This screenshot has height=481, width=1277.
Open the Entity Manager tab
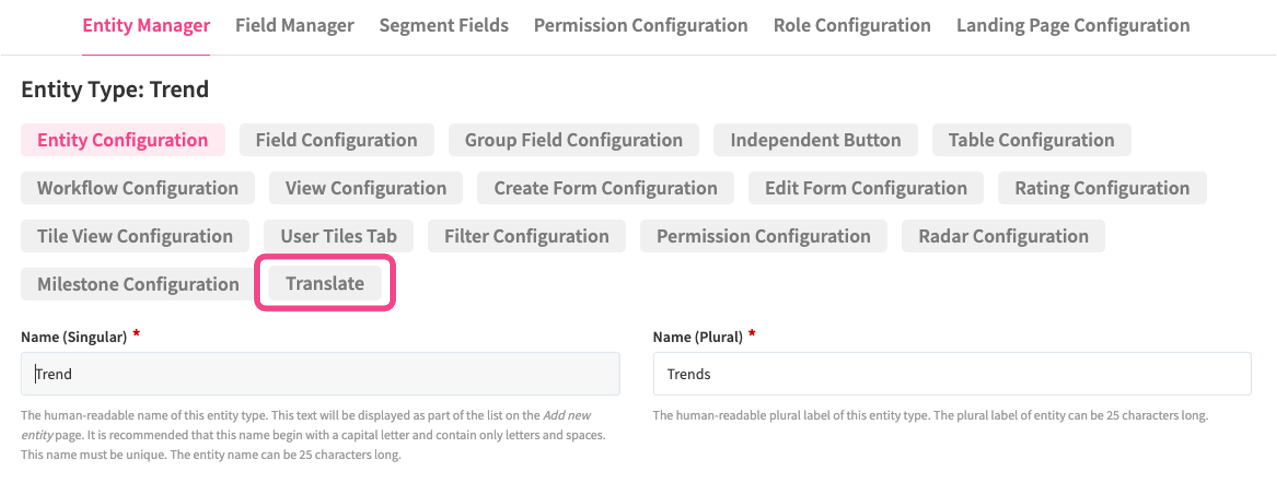[x=146, y=25]
